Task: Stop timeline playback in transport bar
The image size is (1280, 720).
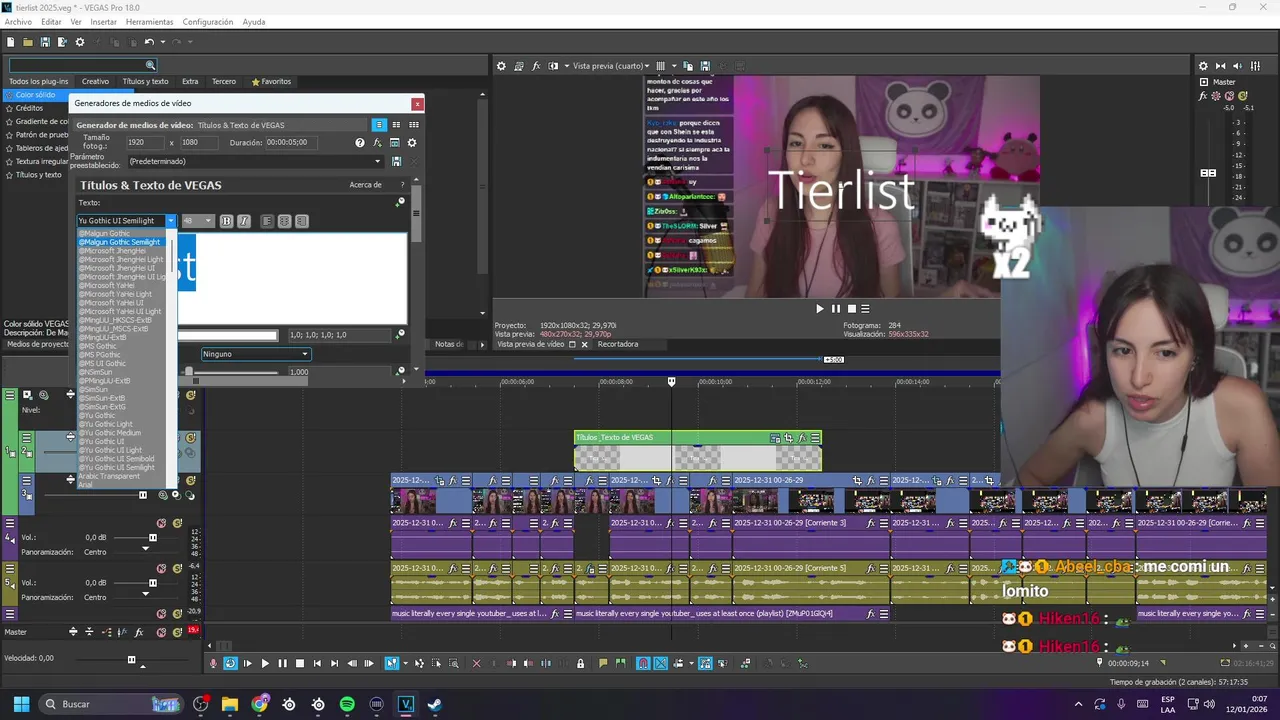Action: tap(299, 663)
